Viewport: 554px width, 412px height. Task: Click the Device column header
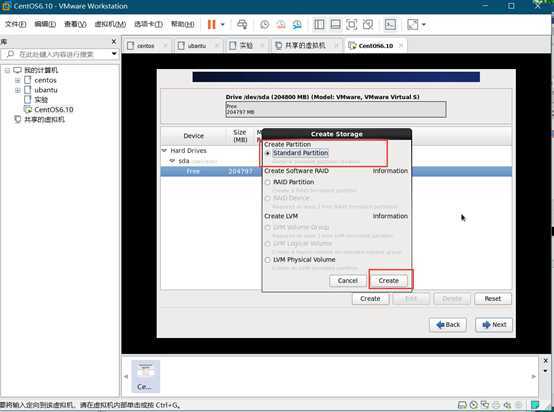(193, 136)
